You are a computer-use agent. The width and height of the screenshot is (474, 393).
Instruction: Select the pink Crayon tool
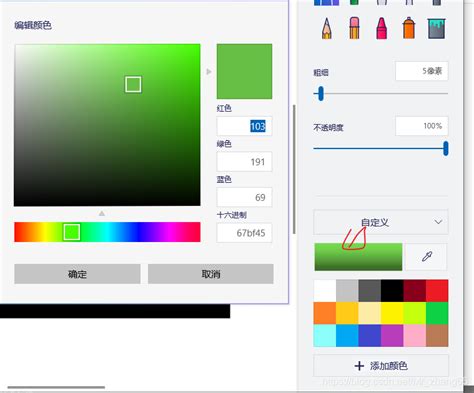coord(382,28)
